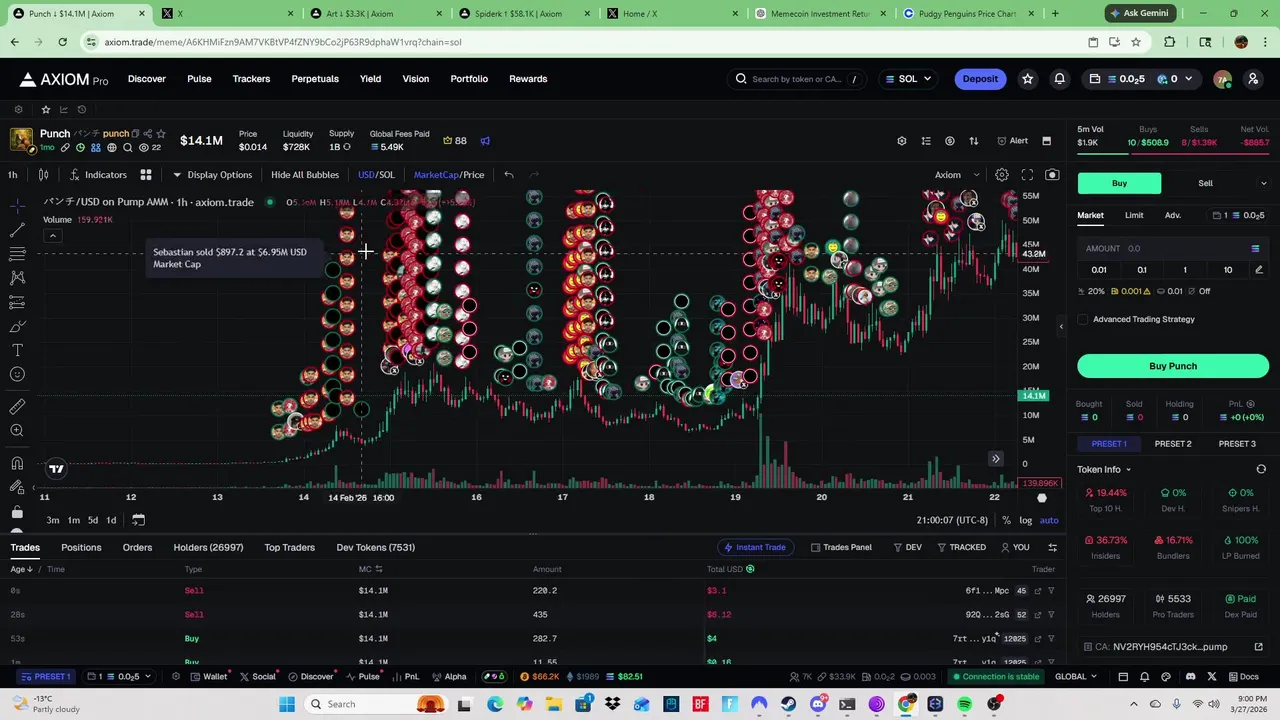Open the Trades Panel button

click(841, 547)
